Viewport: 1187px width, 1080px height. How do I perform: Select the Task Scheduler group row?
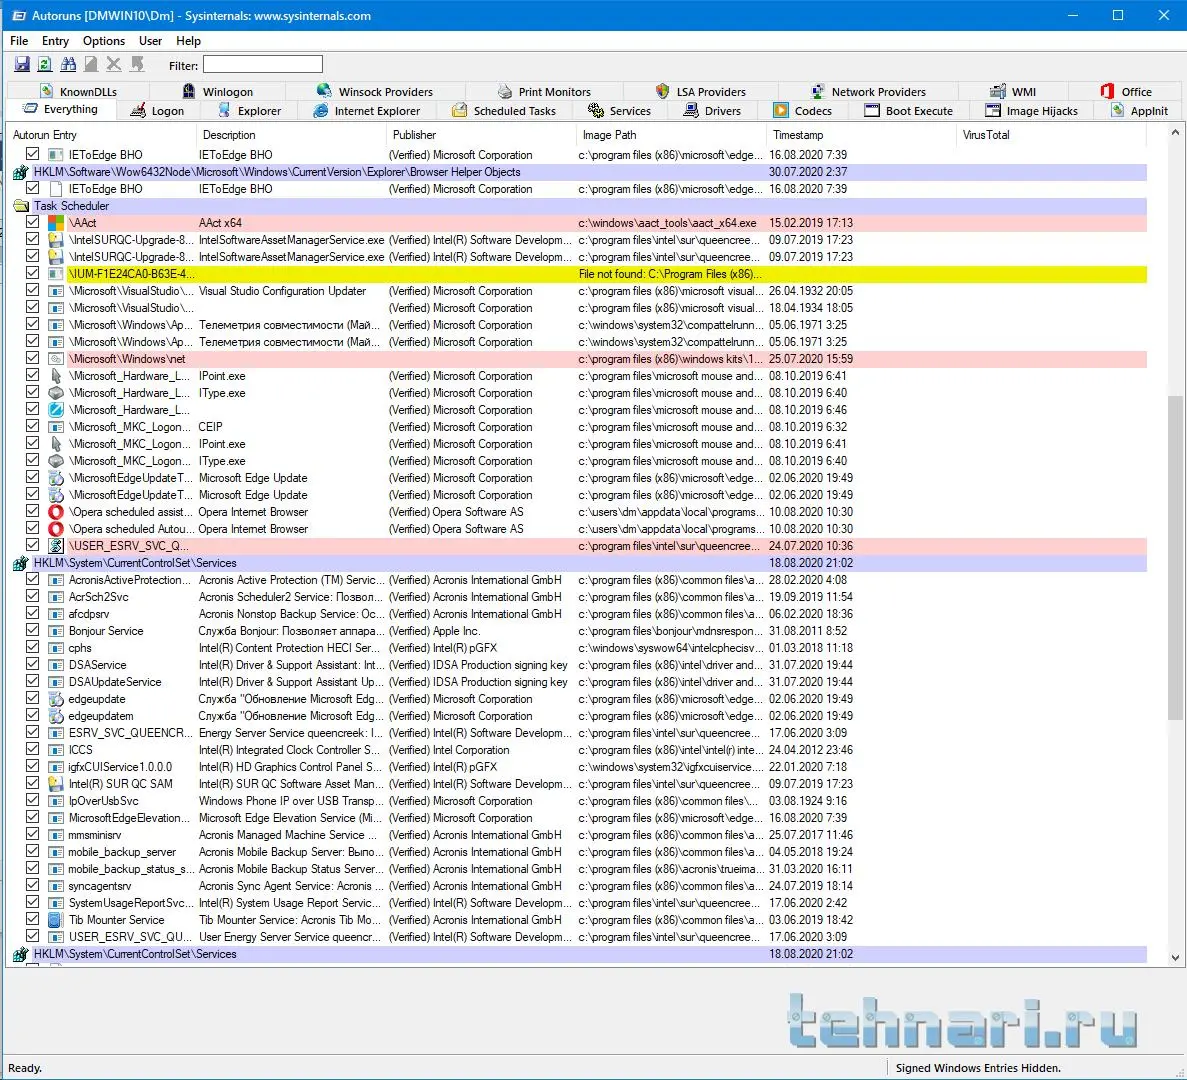pos(71,206)
